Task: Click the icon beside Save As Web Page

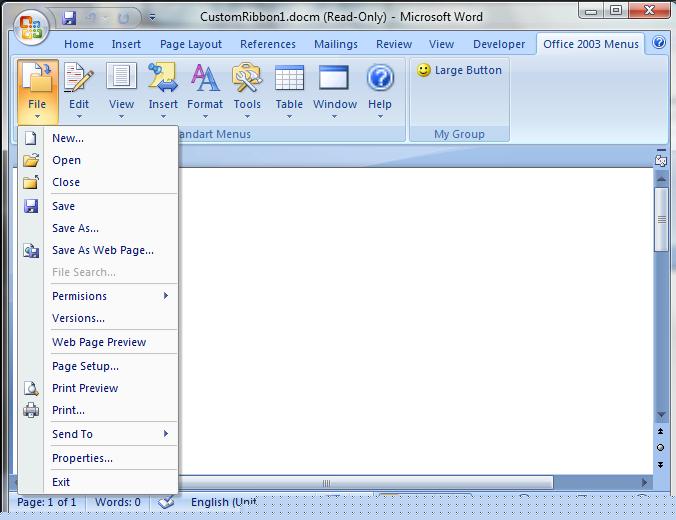Action: click(31, 250)
